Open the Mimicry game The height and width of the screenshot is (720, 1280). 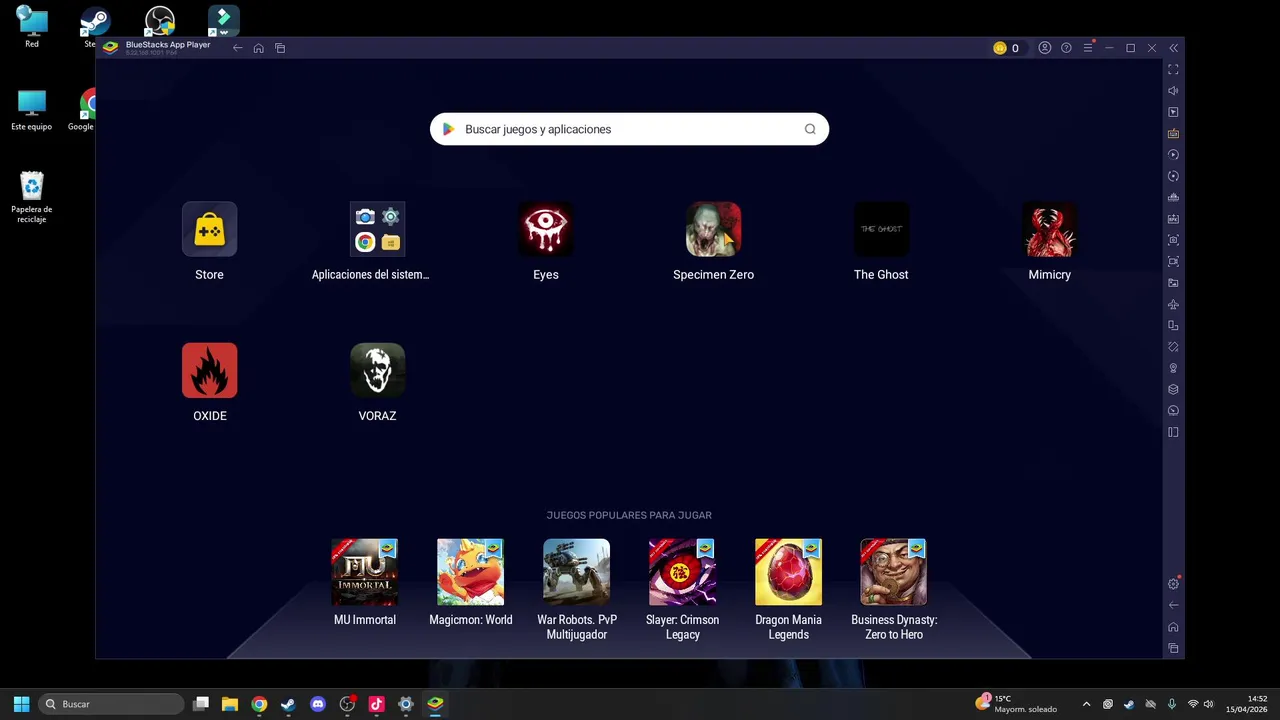coord(1049,229)
